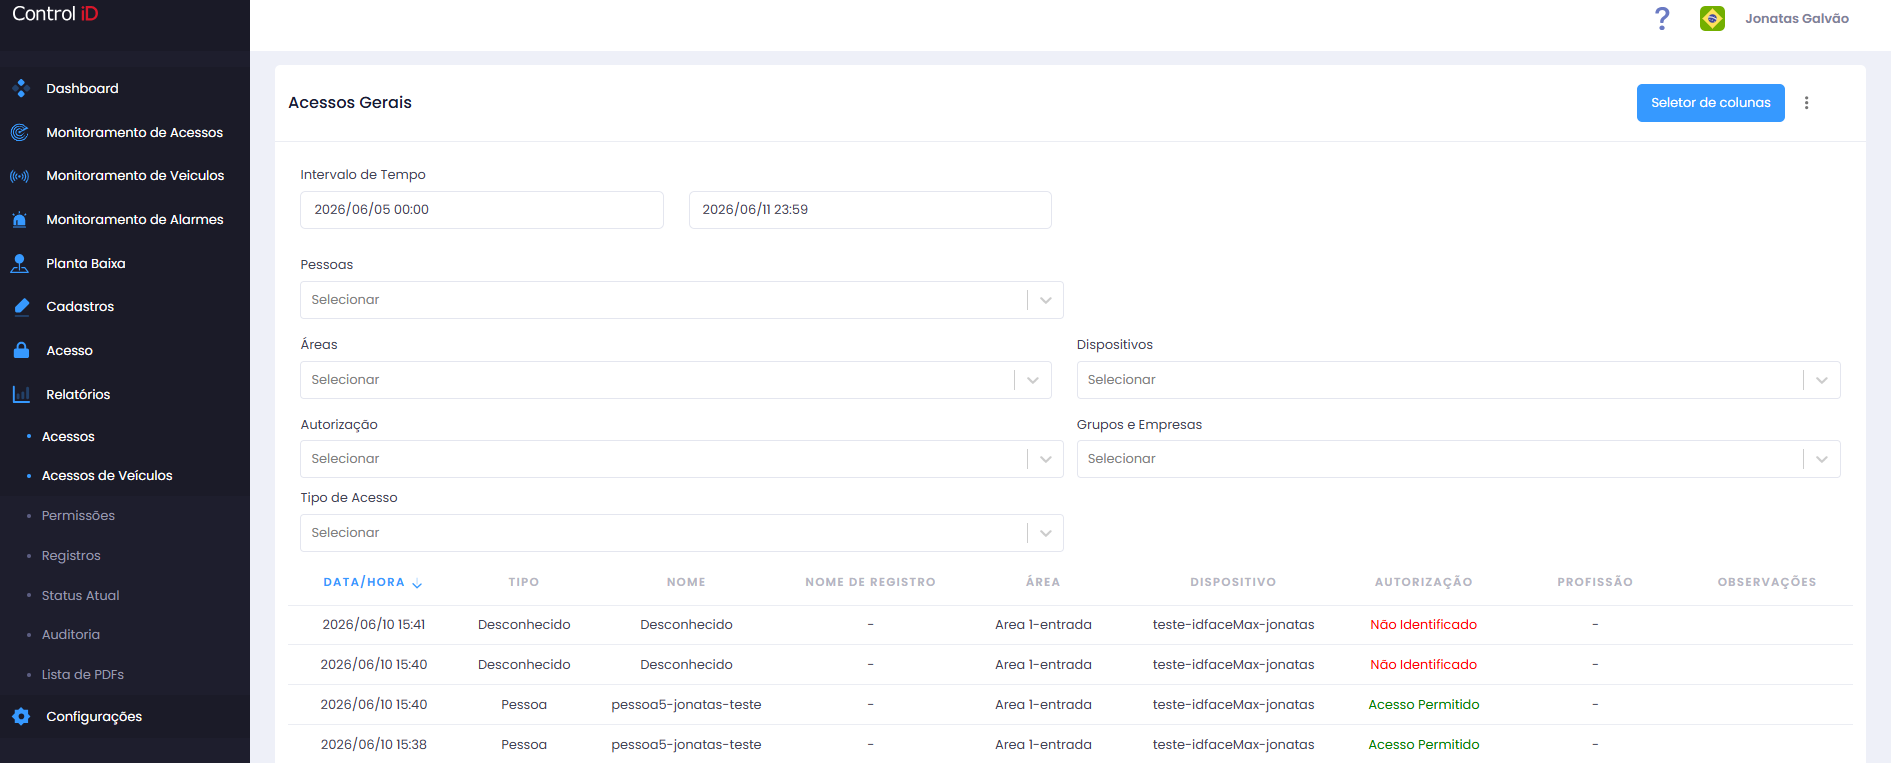Click Não Identificado in the 15:41 row
Image resolution: width=1894 pixels, height=763 pixels.
coord(1423,625)
